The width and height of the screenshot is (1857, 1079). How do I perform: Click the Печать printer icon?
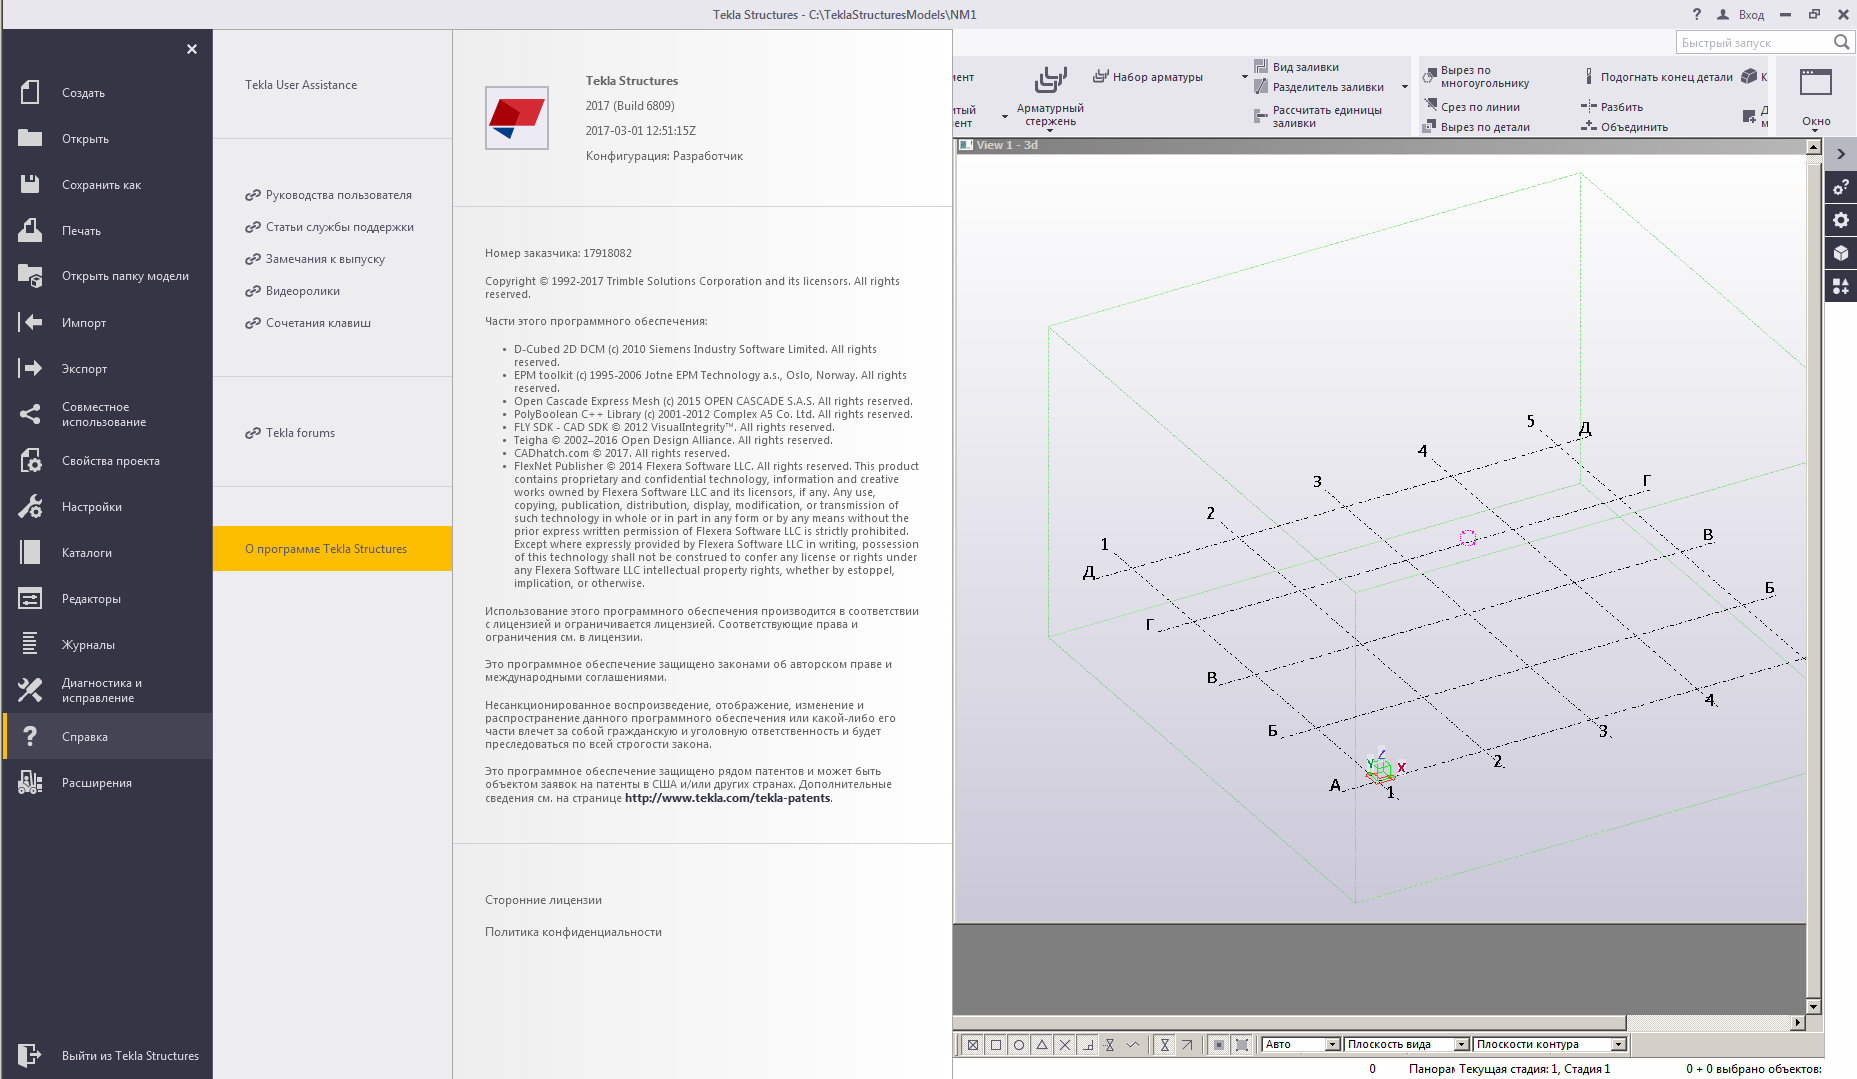click(x=30, y=230)
